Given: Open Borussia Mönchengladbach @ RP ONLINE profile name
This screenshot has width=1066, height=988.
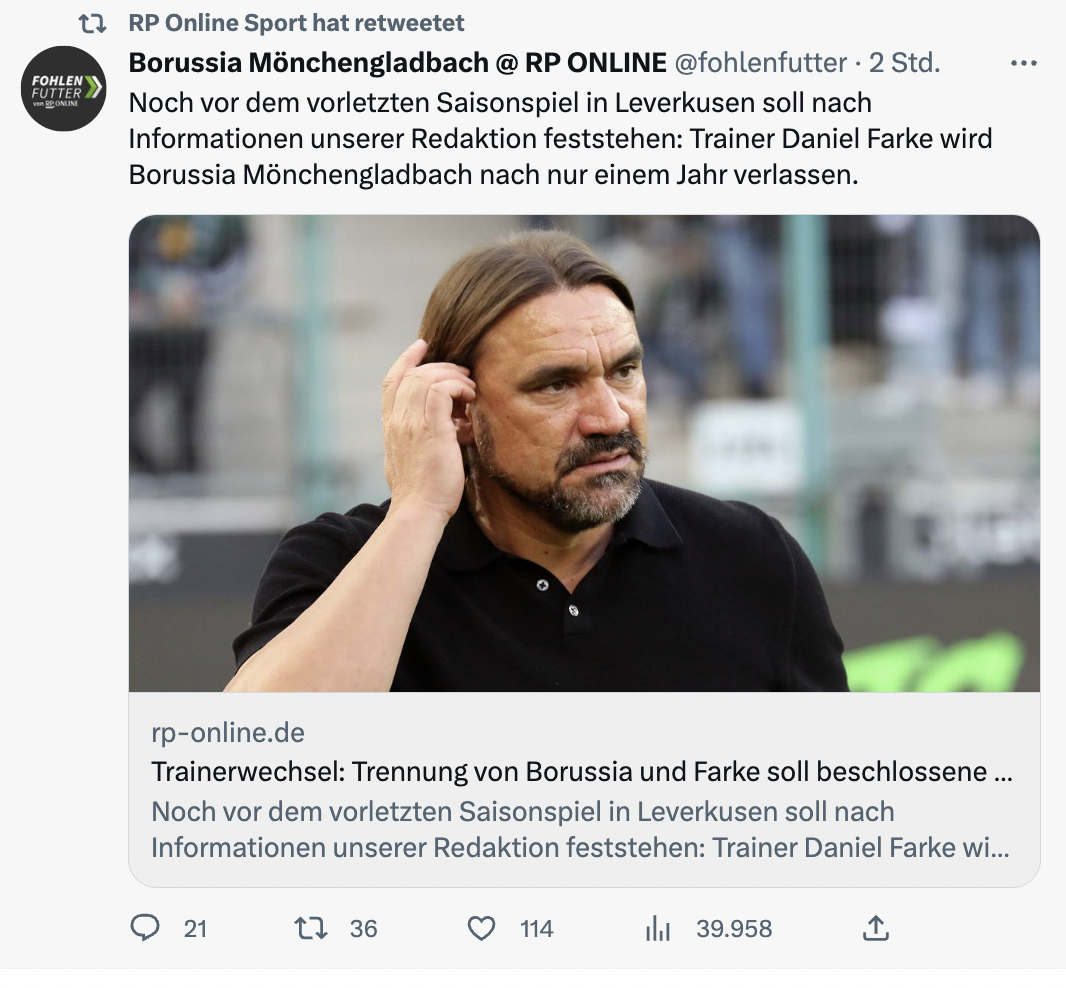Looking at the screenshot, I should [397, 63].
